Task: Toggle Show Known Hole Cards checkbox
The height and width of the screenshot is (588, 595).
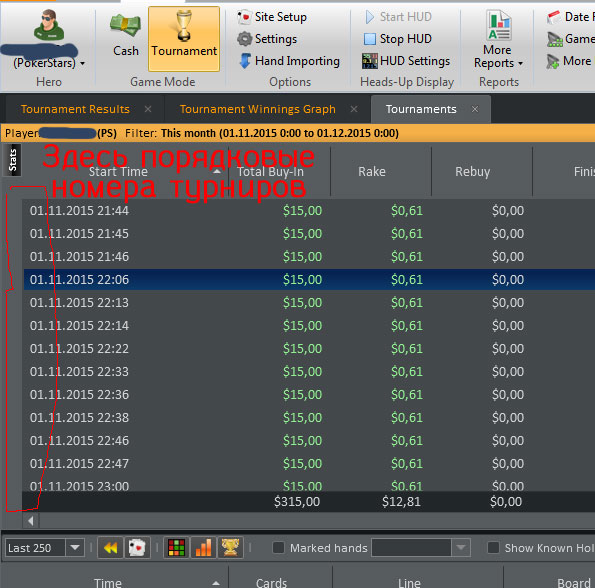Action: [x=493, y=547]
